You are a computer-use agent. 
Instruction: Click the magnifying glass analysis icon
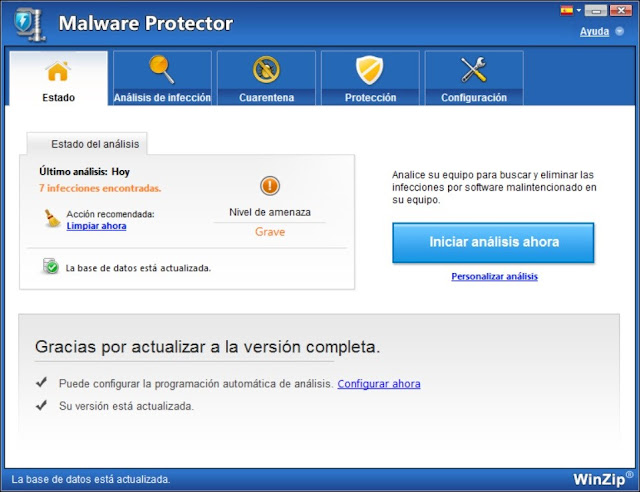pyautogui.click(x=162, y=69)
